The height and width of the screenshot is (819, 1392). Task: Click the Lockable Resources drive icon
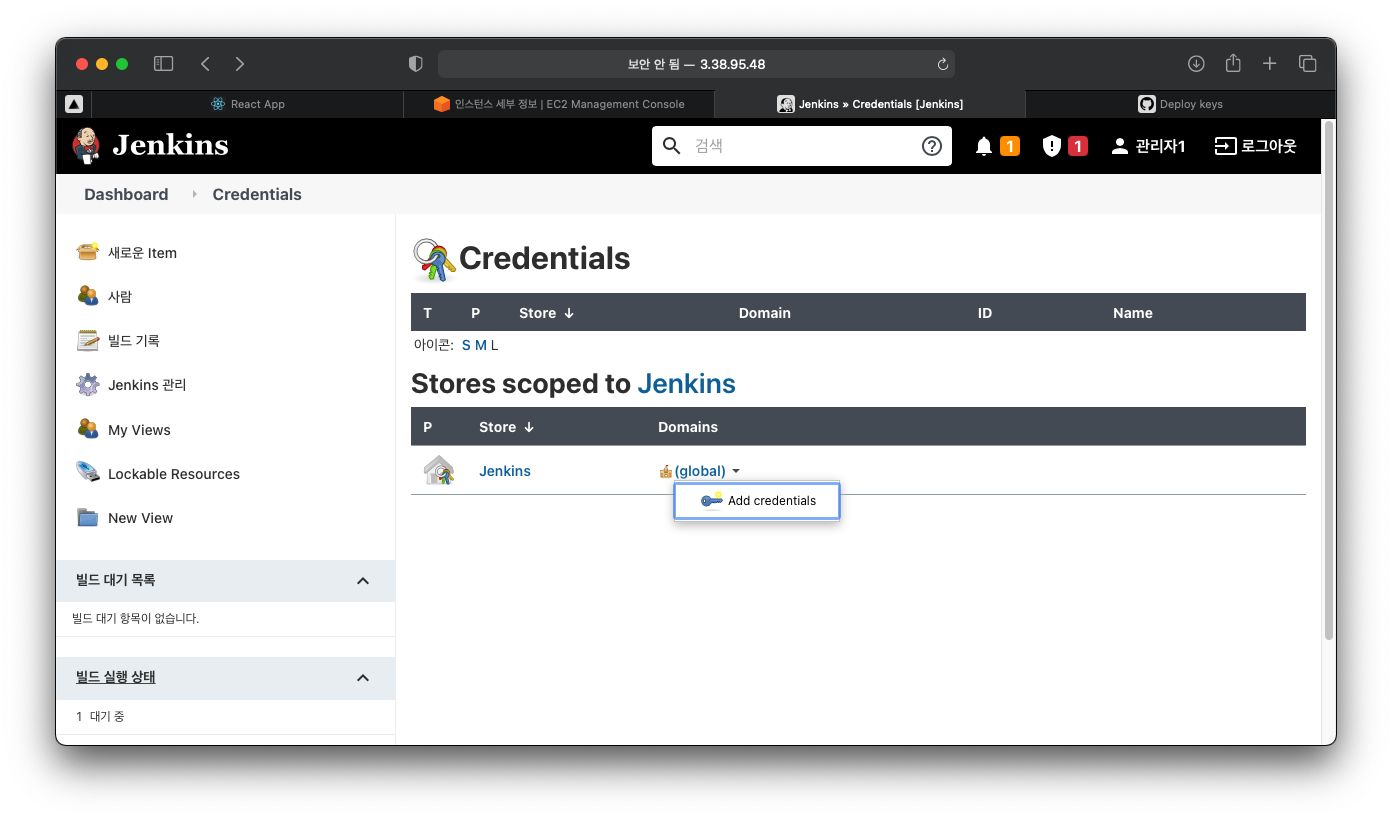coord(88,473)
